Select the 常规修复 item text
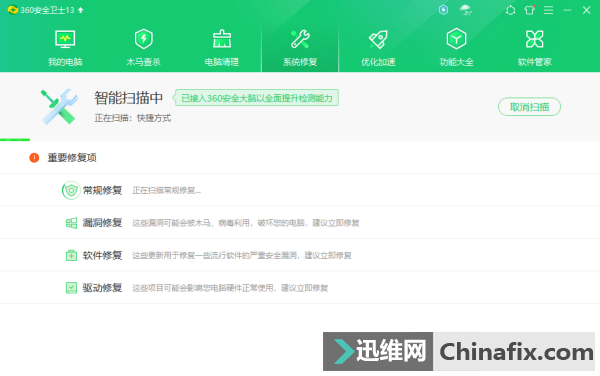 [102, 190]
